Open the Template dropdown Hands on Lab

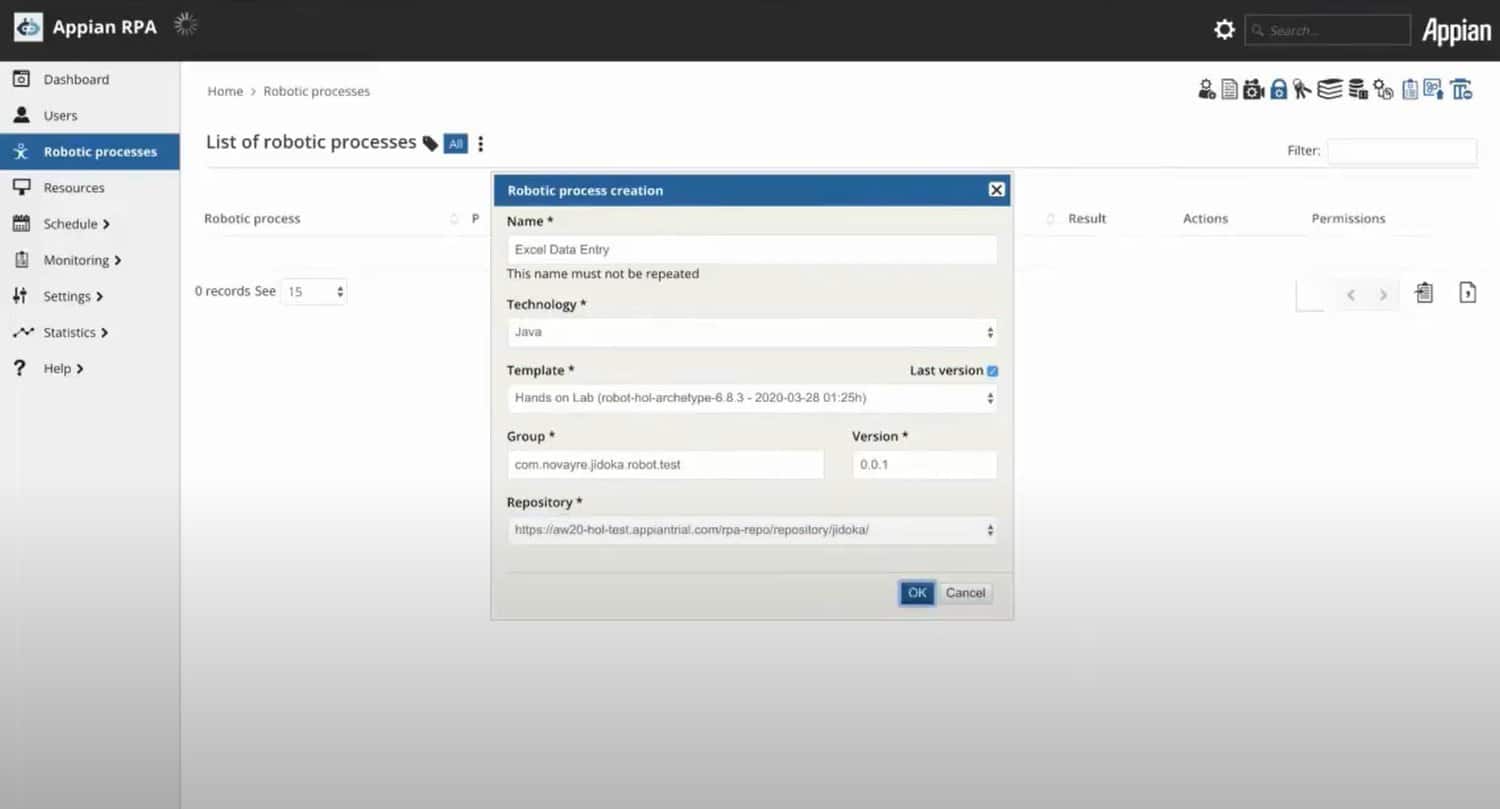pos(752,398)
